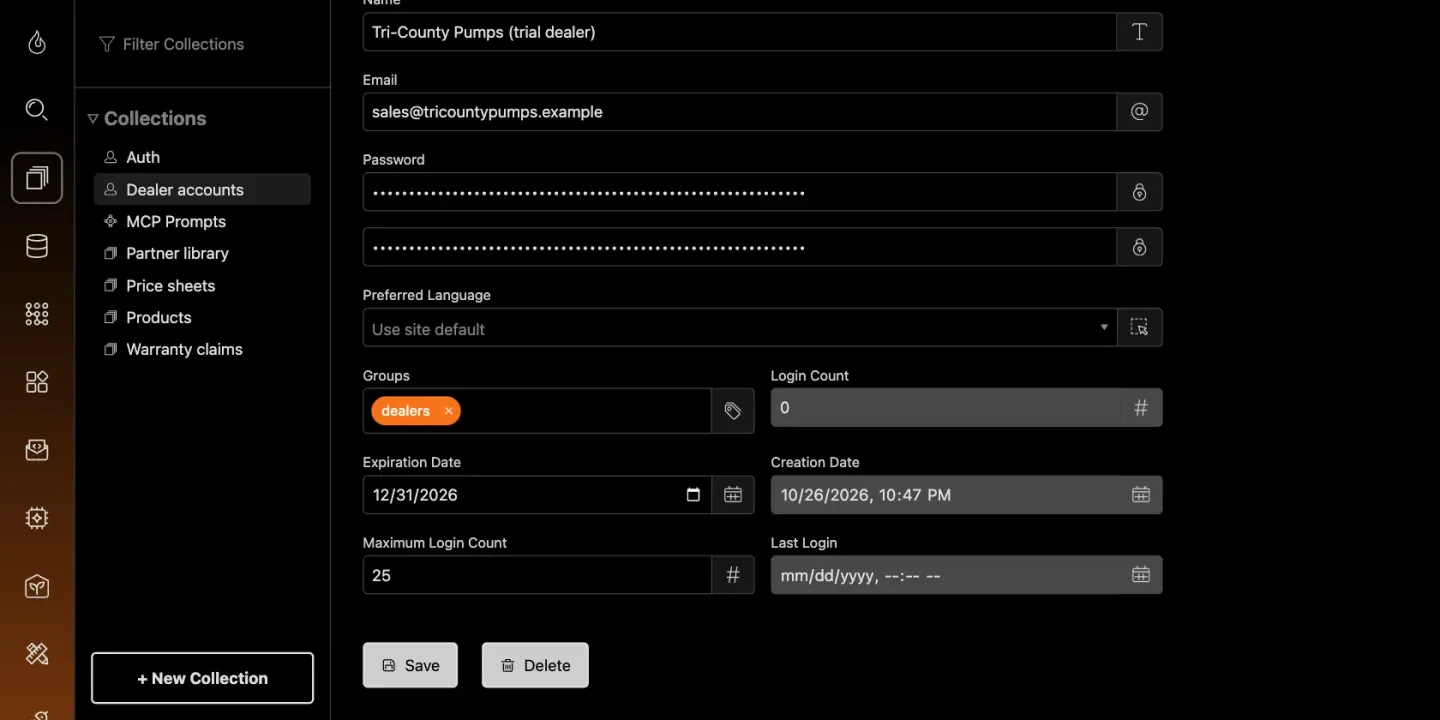Click the calendar icon in Creation Date
This screenshot has width=1440, height=720.
pyautogui.click(x=1140, y=495)
